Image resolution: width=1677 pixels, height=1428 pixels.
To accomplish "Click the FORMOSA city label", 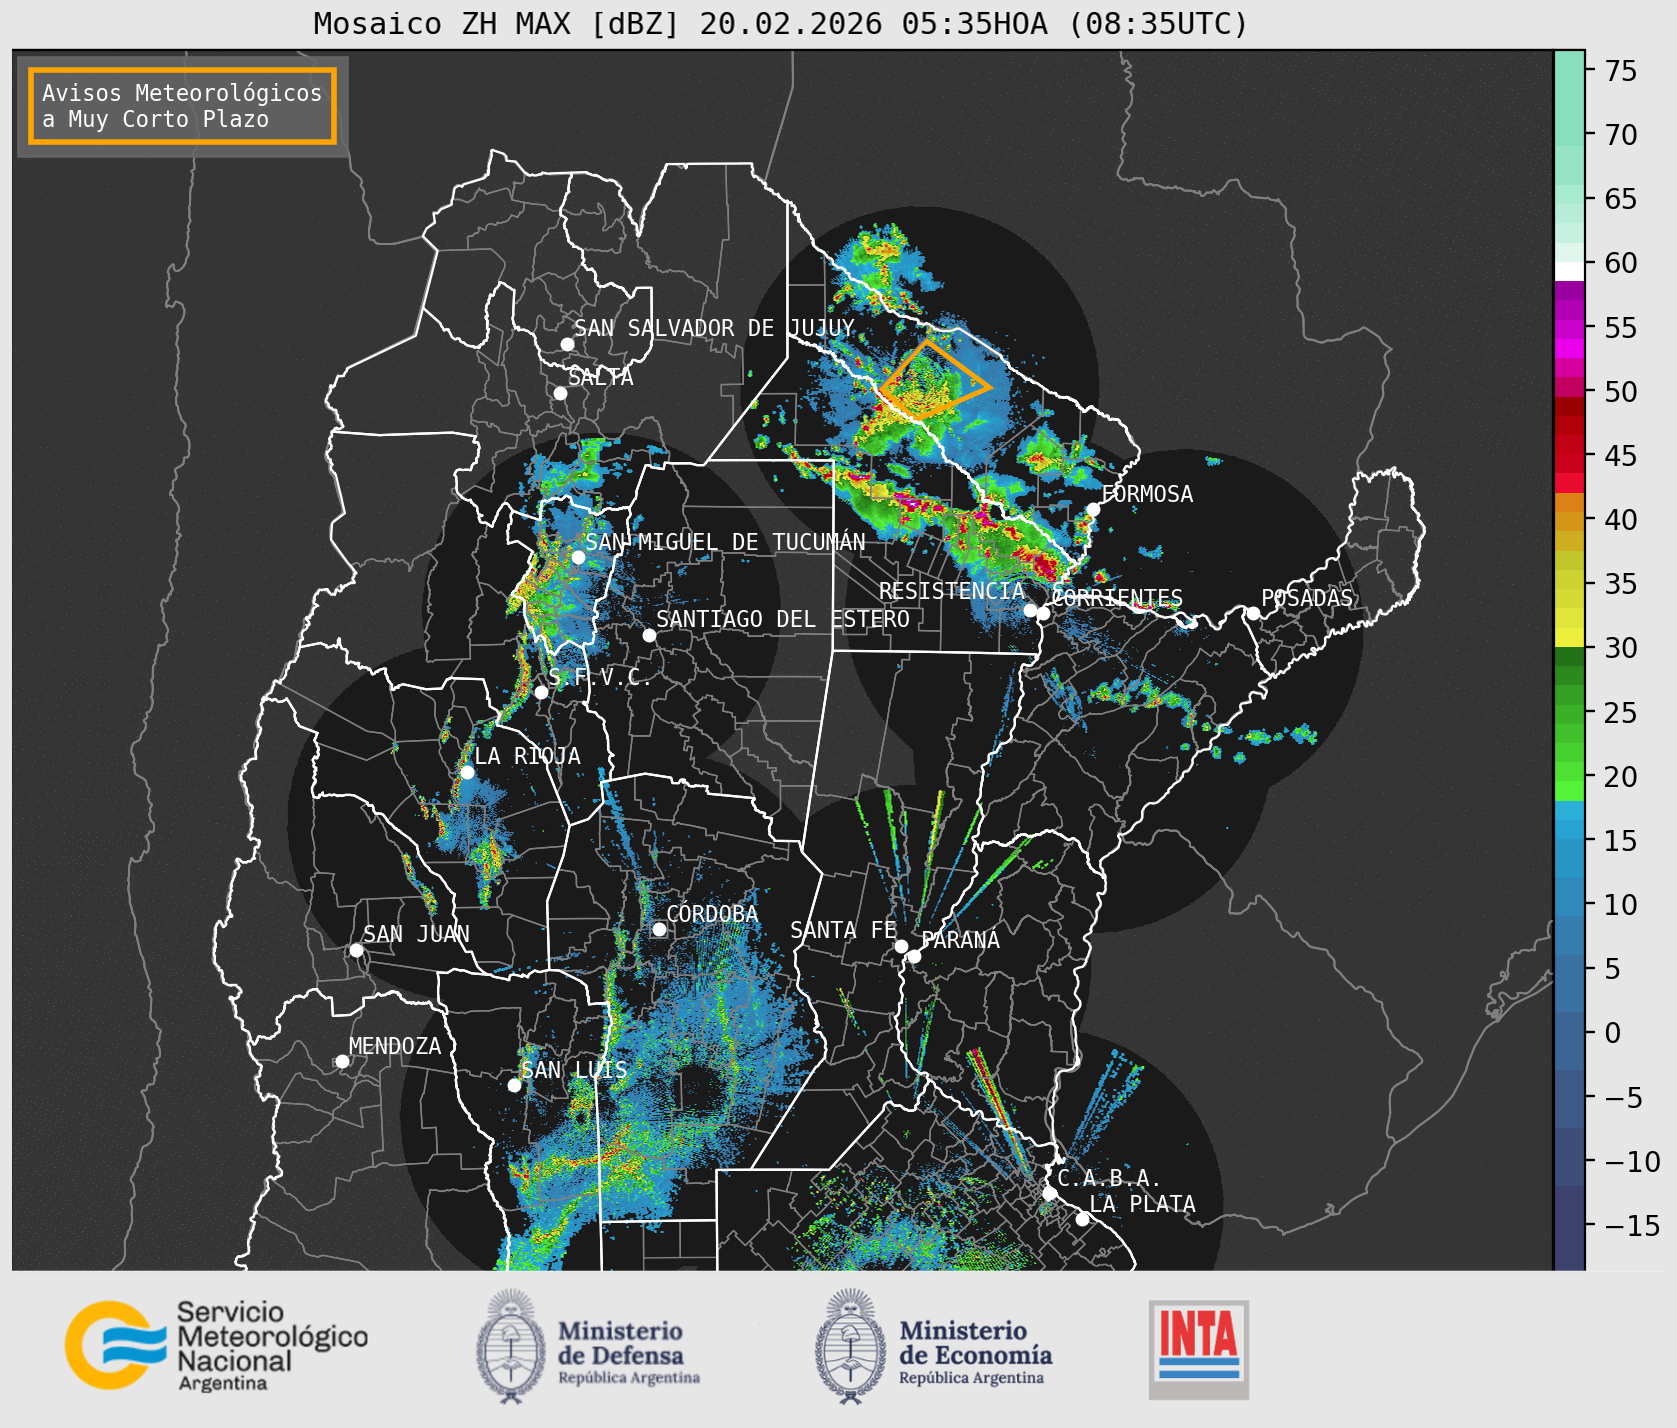I will point(1147,494).
